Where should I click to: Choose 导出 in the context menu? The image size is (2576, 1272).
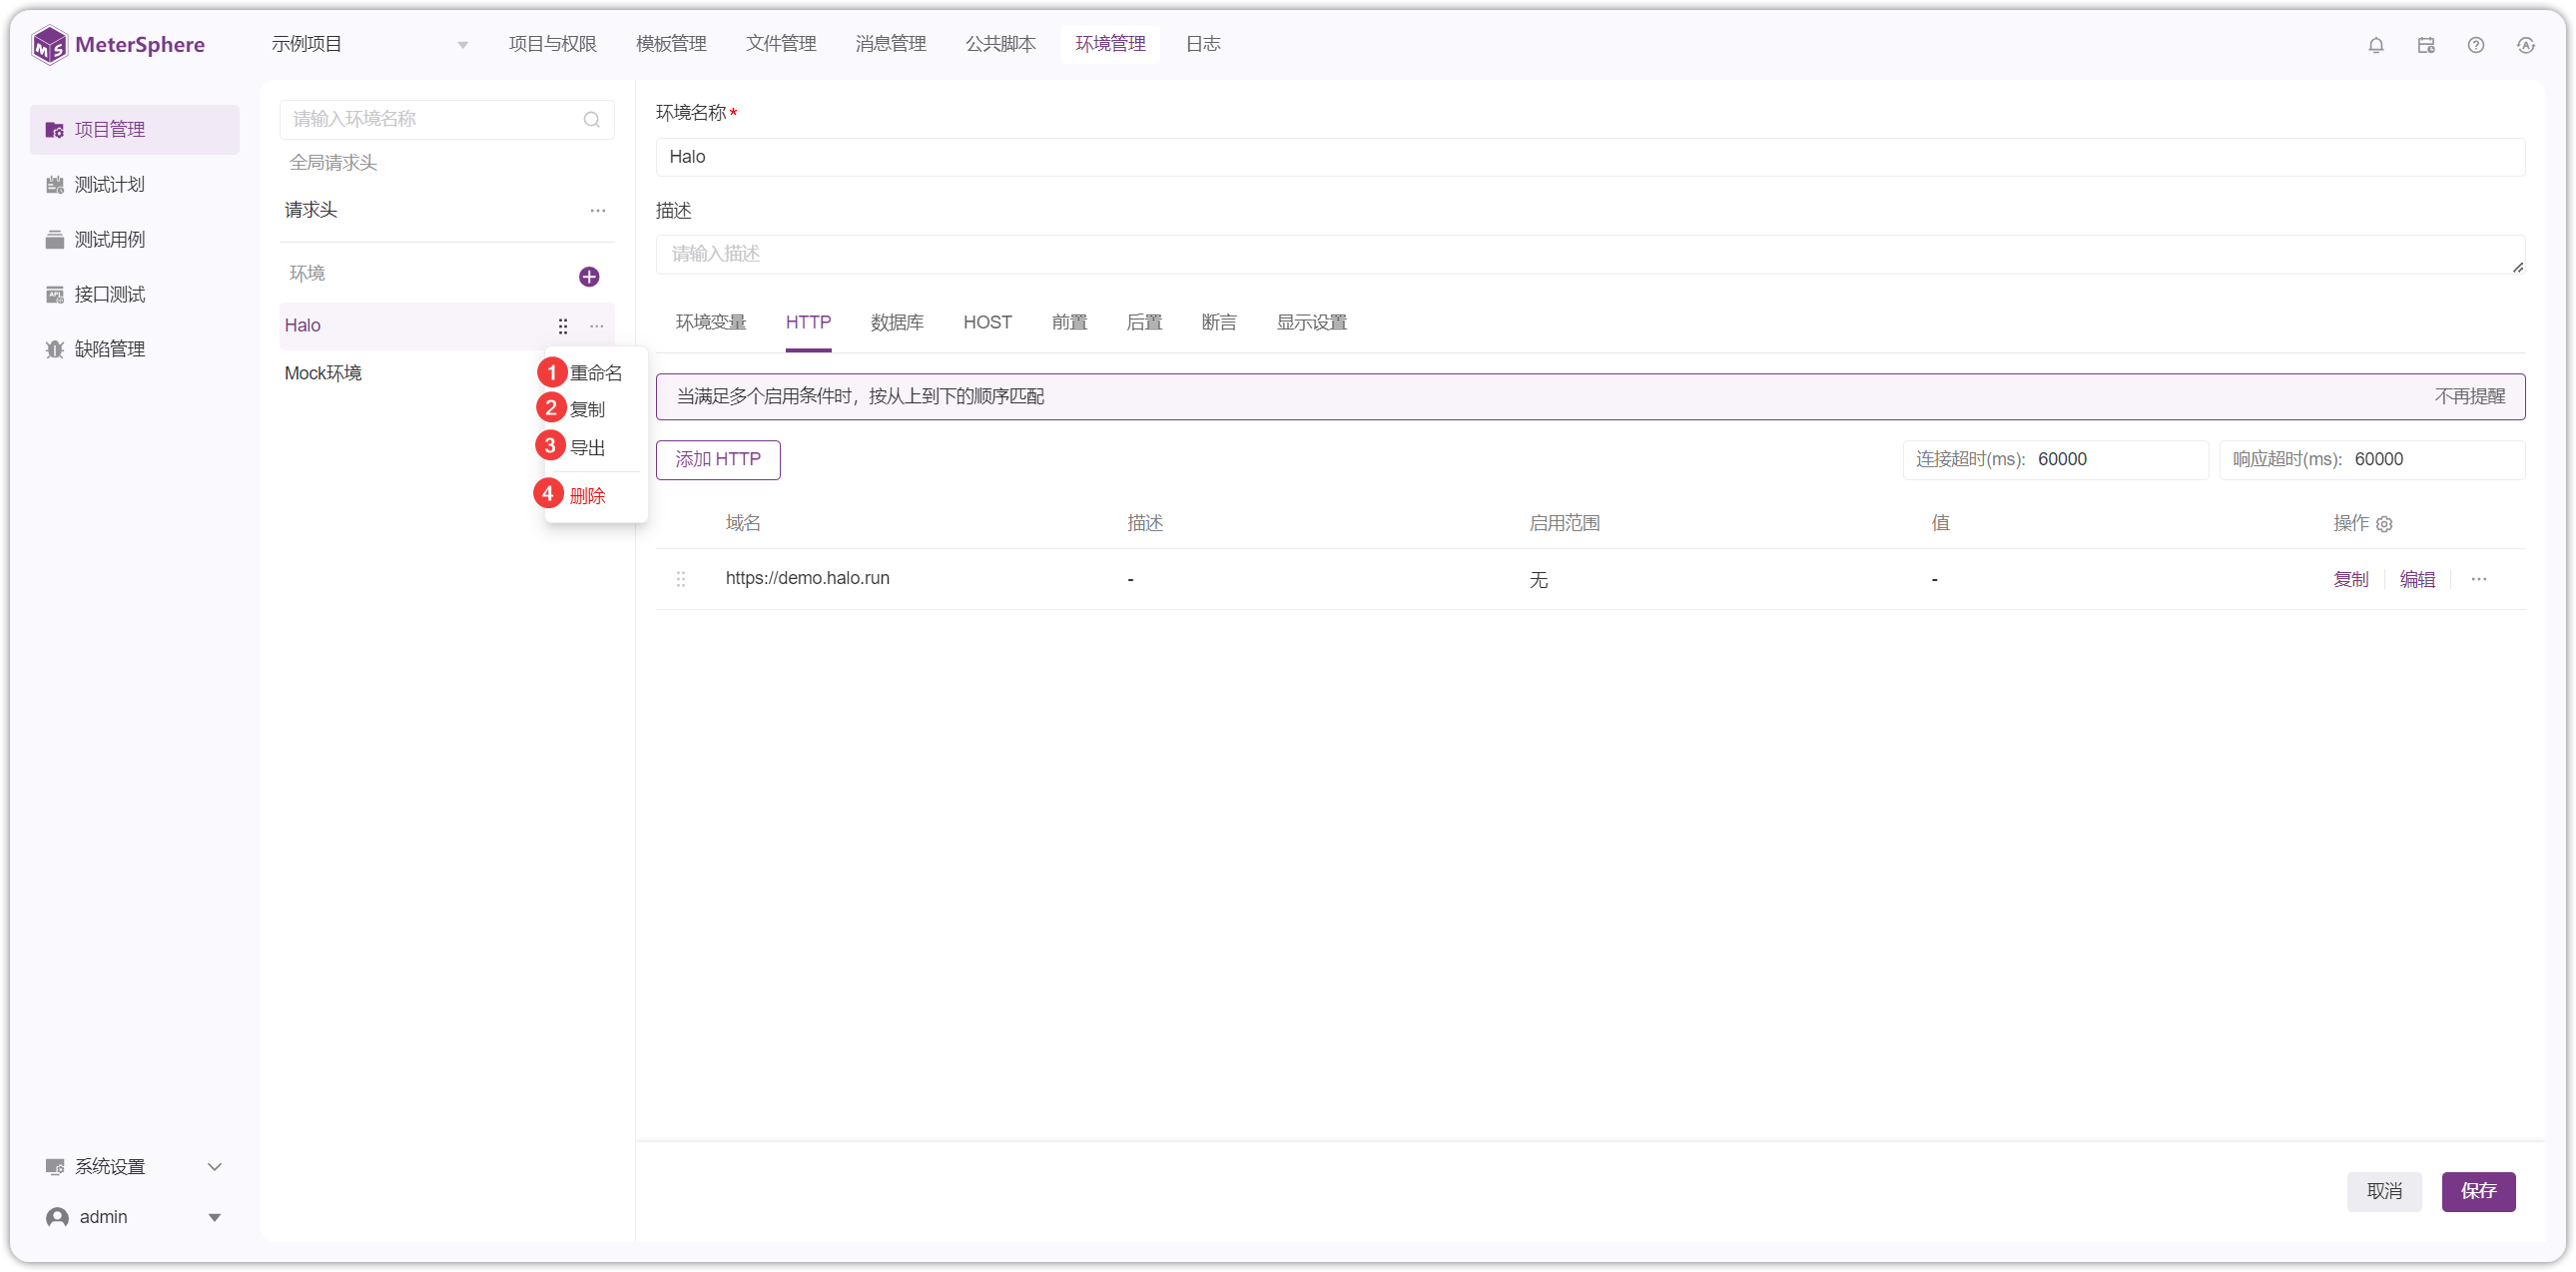pos(588,448)
